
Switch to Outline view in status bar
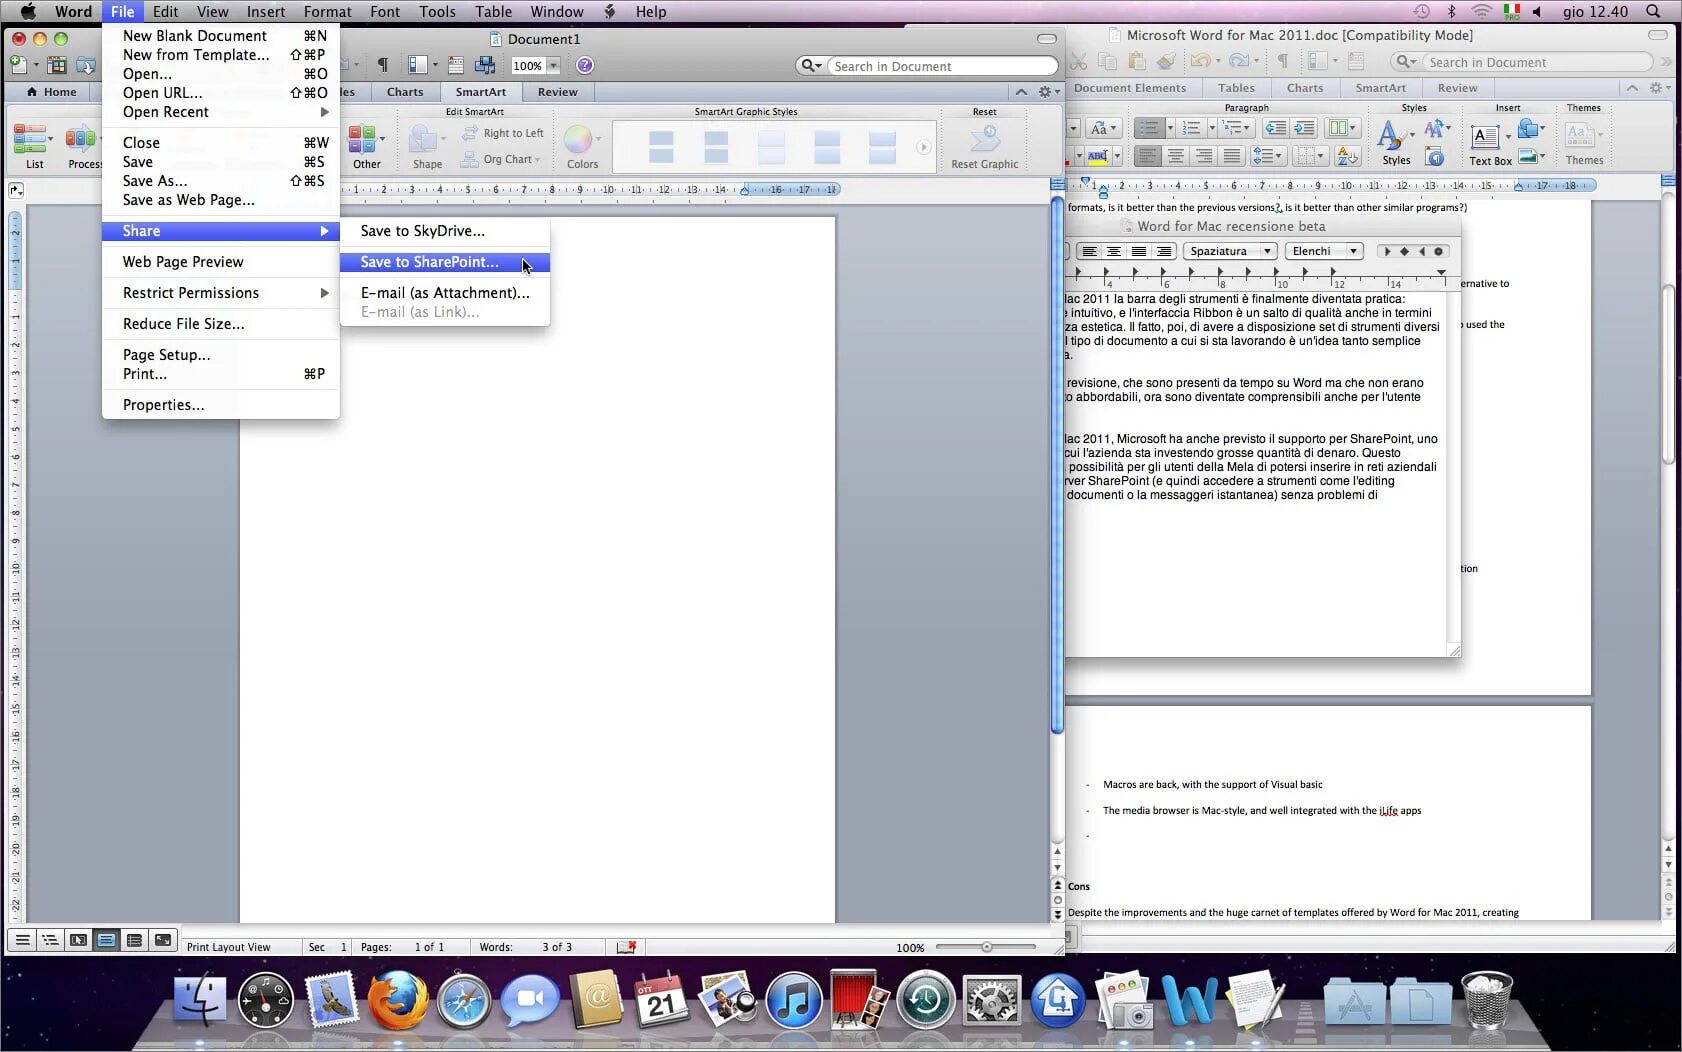point(50,940)
